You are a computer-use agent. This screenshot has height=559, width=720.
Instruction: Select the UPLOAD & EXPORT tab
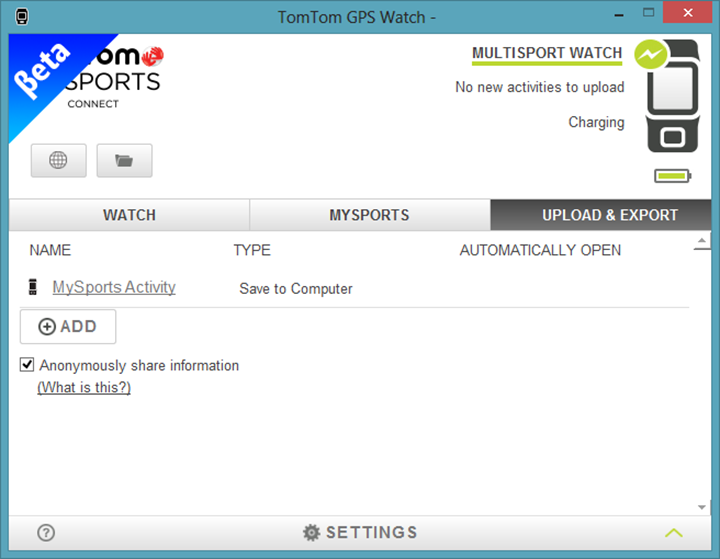601,215
